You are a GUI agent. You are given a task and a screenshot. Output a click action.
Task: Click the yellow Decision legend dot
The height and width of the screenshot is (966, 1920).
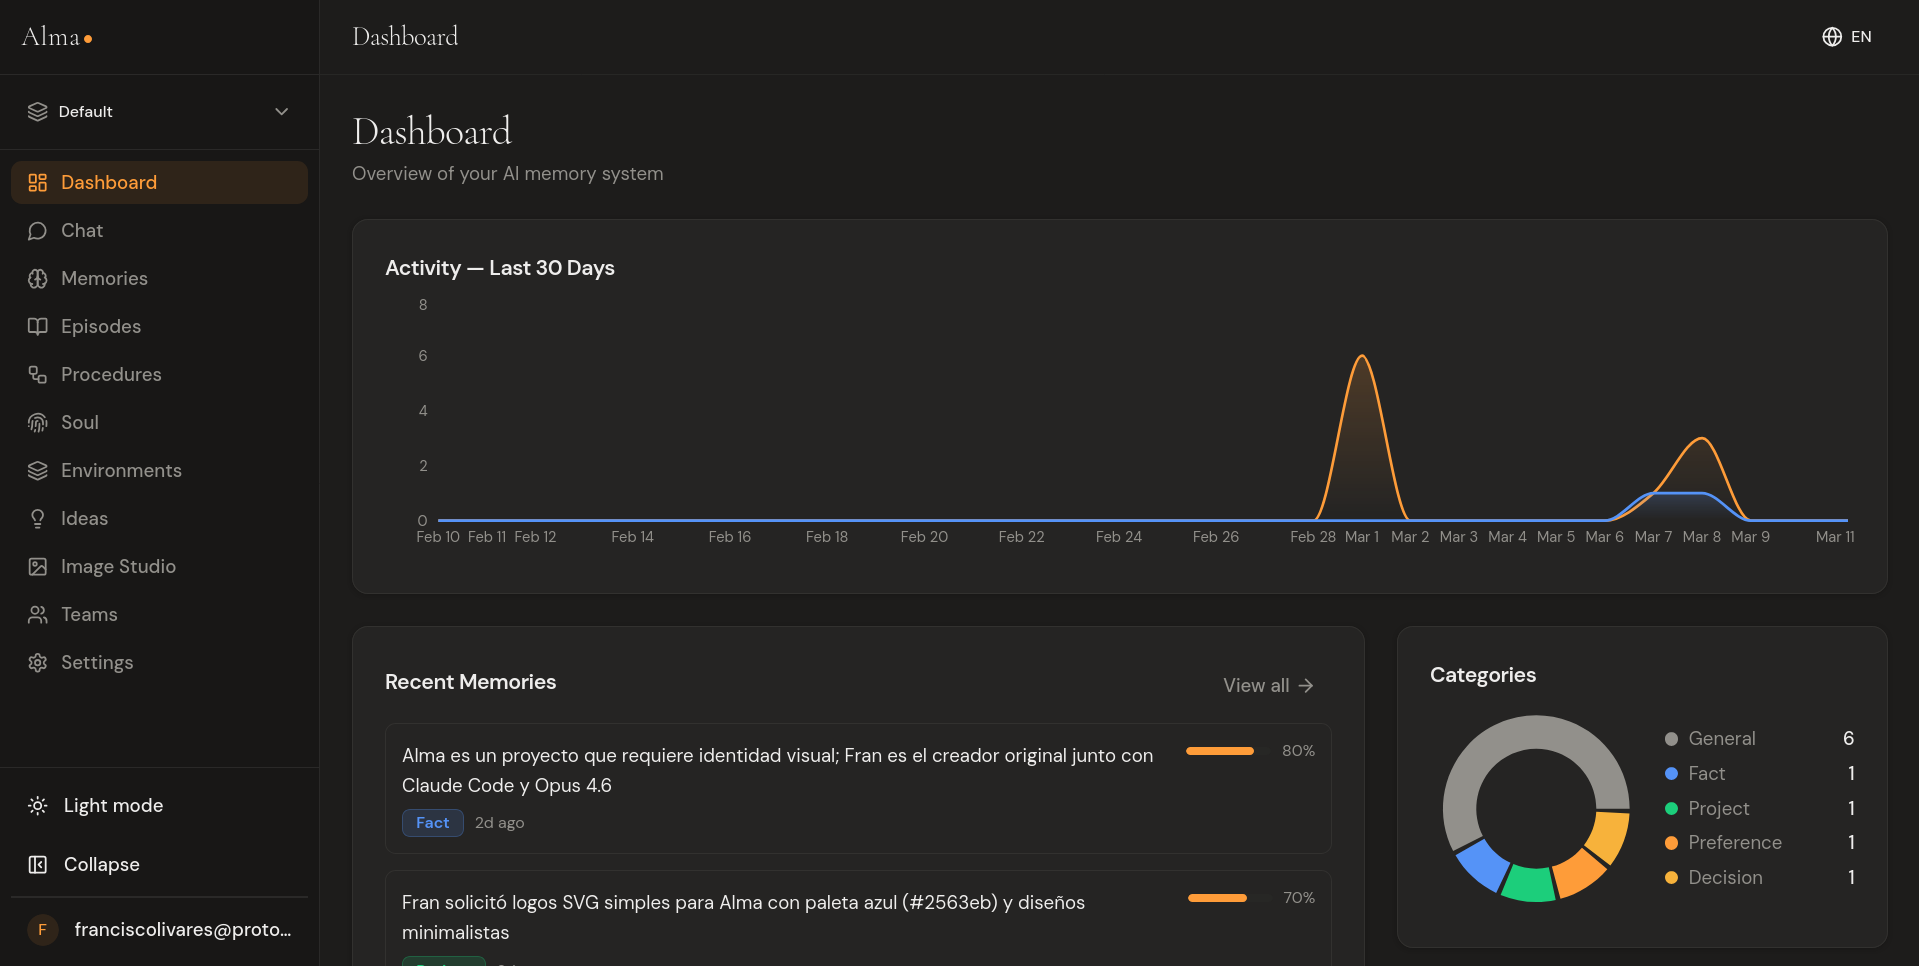(x=1671, y=878)
